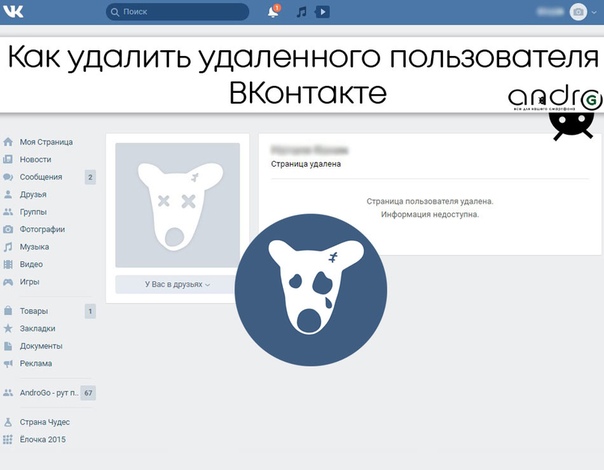604x470 pixels.
Task: Open the music note player icon
Action: coord(302,12)
